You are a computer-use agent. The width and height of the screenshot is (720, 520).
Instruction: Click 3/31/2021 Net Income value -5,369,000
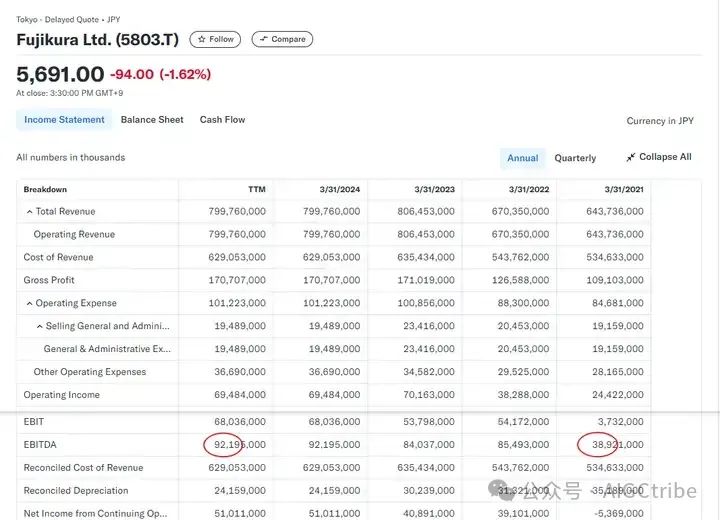click(619, 514)
